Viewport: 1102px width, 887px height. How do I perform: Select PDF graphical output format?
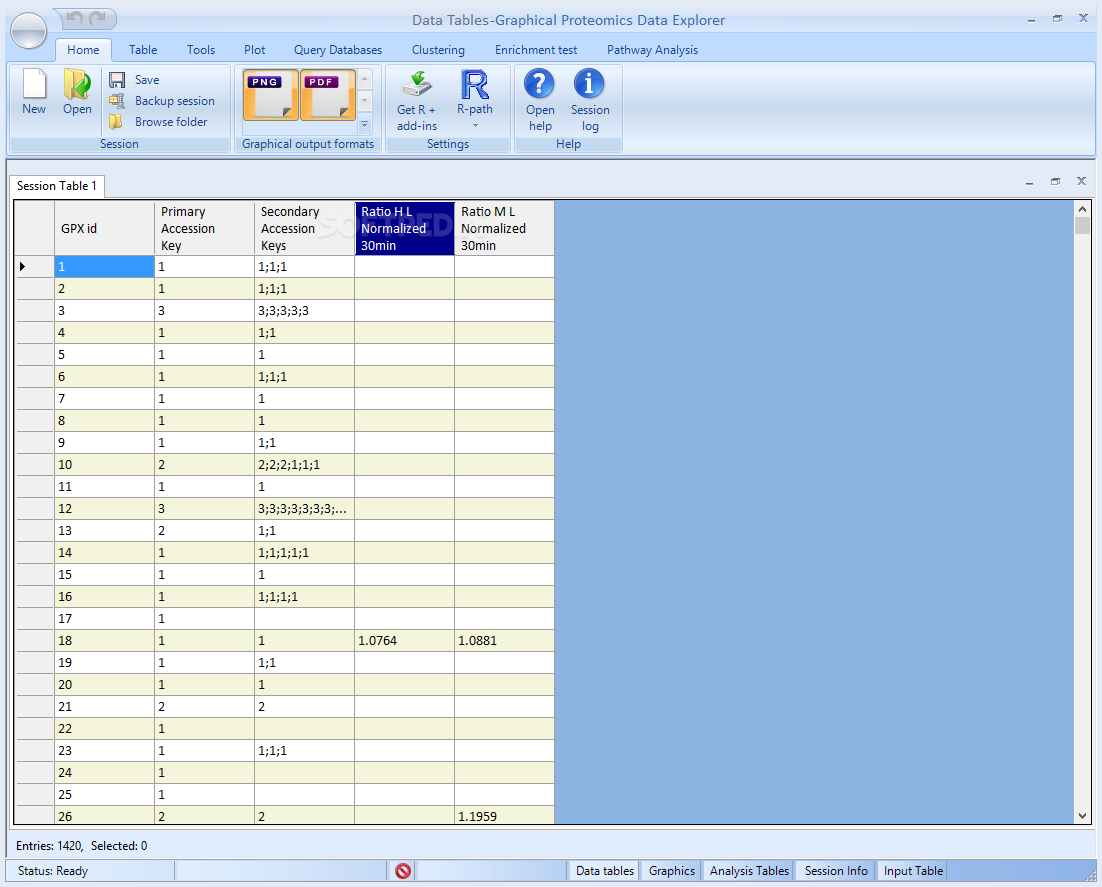328,95
